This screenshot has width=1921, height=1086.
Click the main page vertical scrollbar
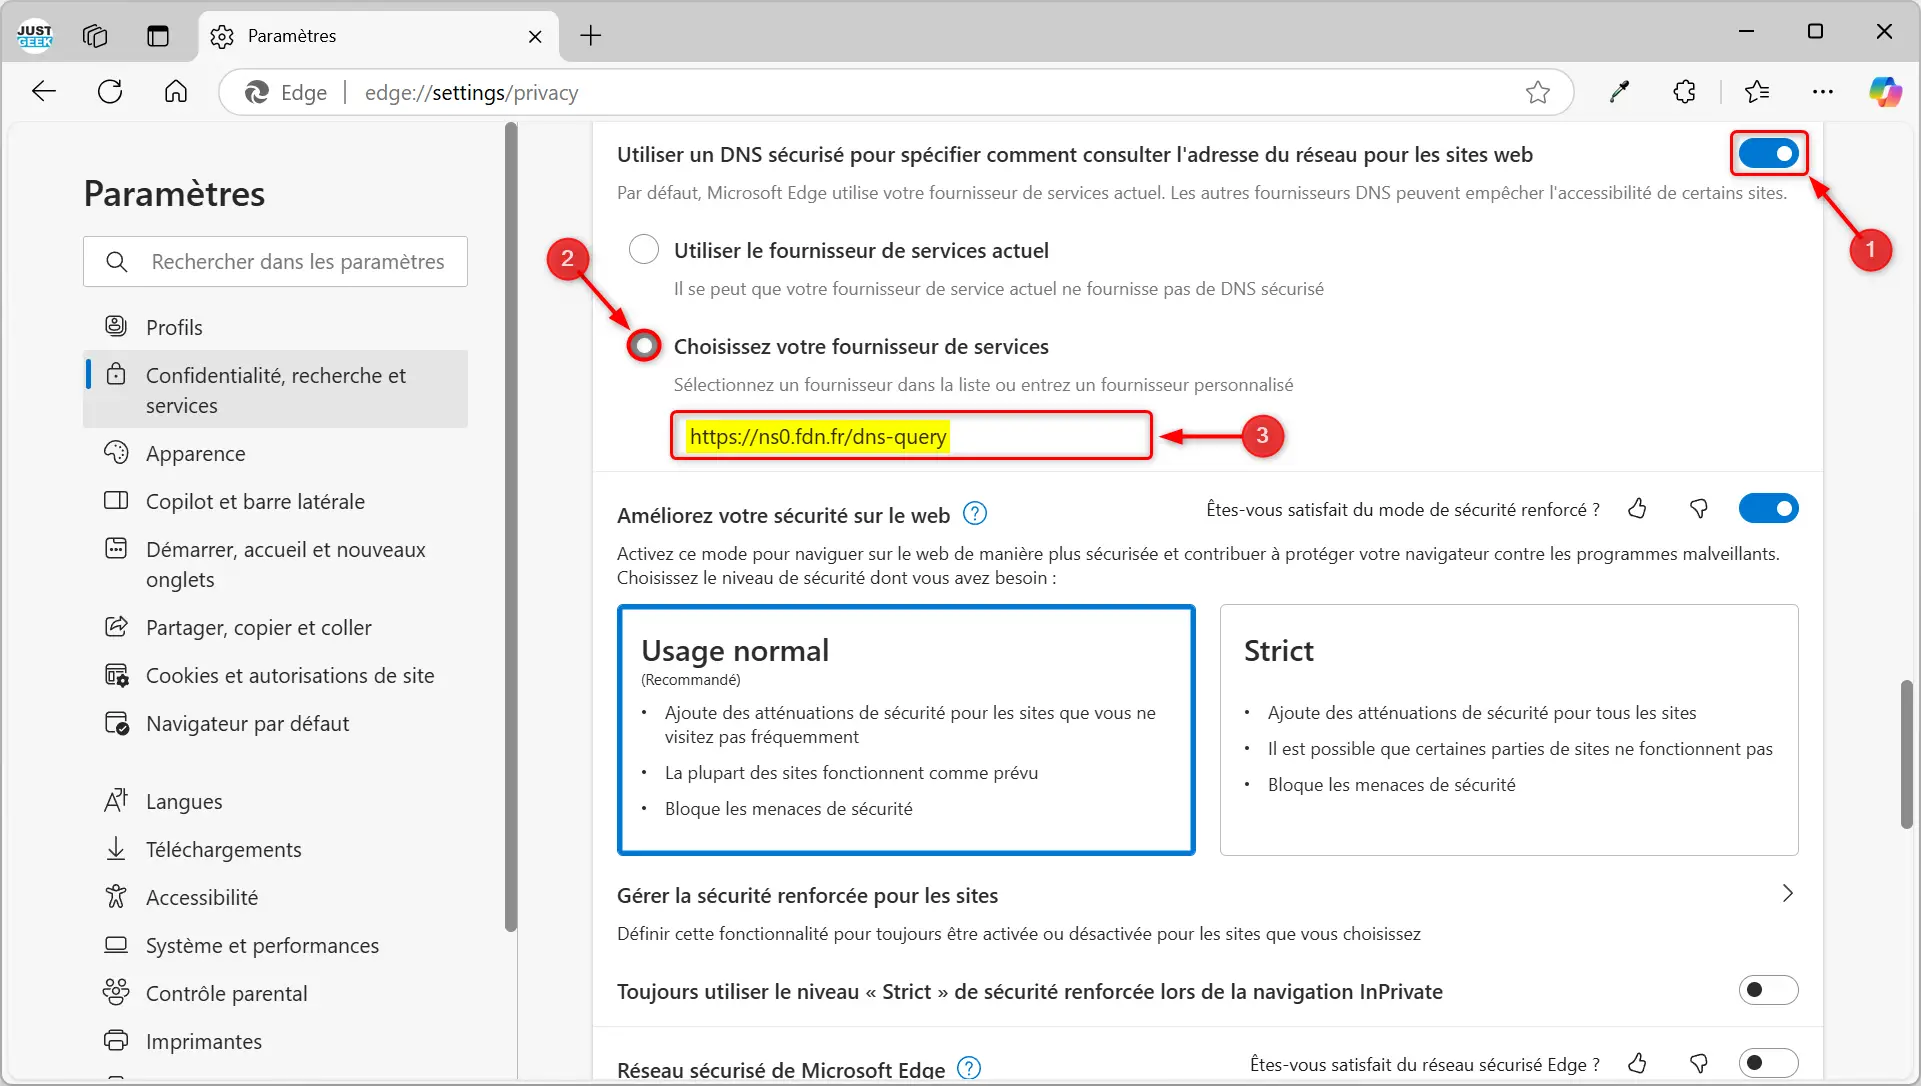tap(1907, 754)
